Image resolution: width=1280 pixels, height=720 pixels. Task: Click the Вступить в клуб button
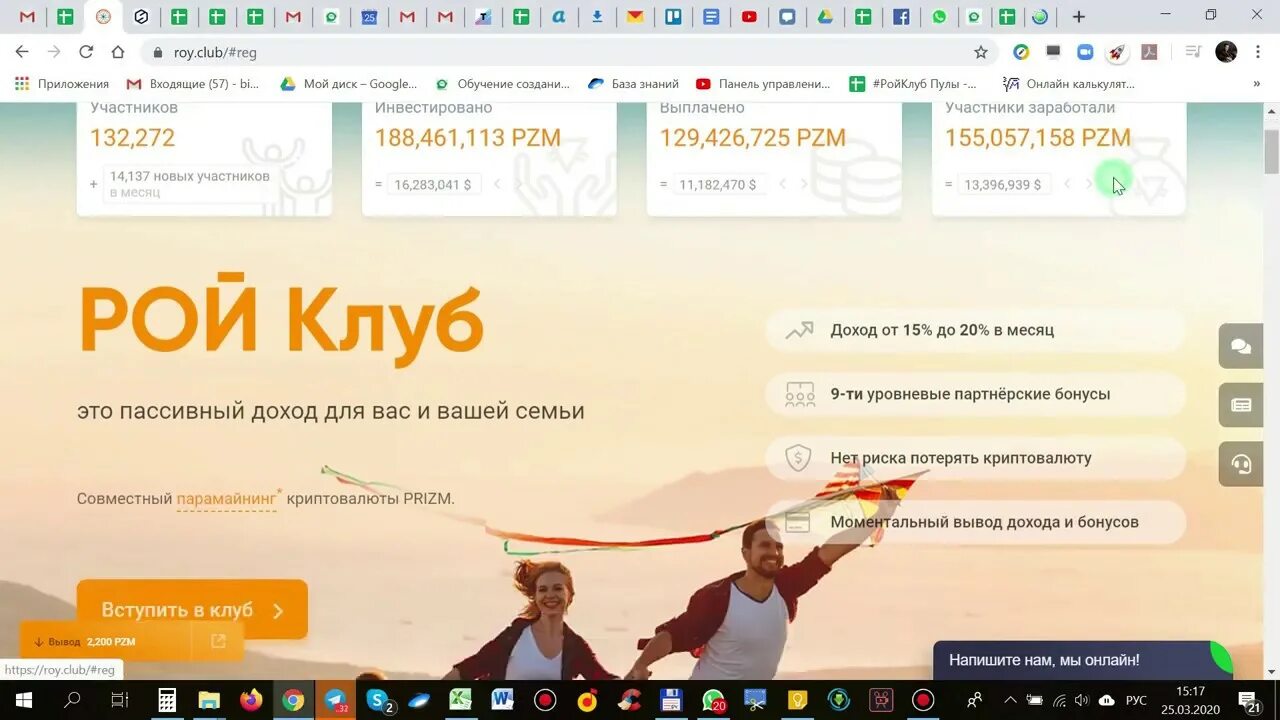point(192,610)
